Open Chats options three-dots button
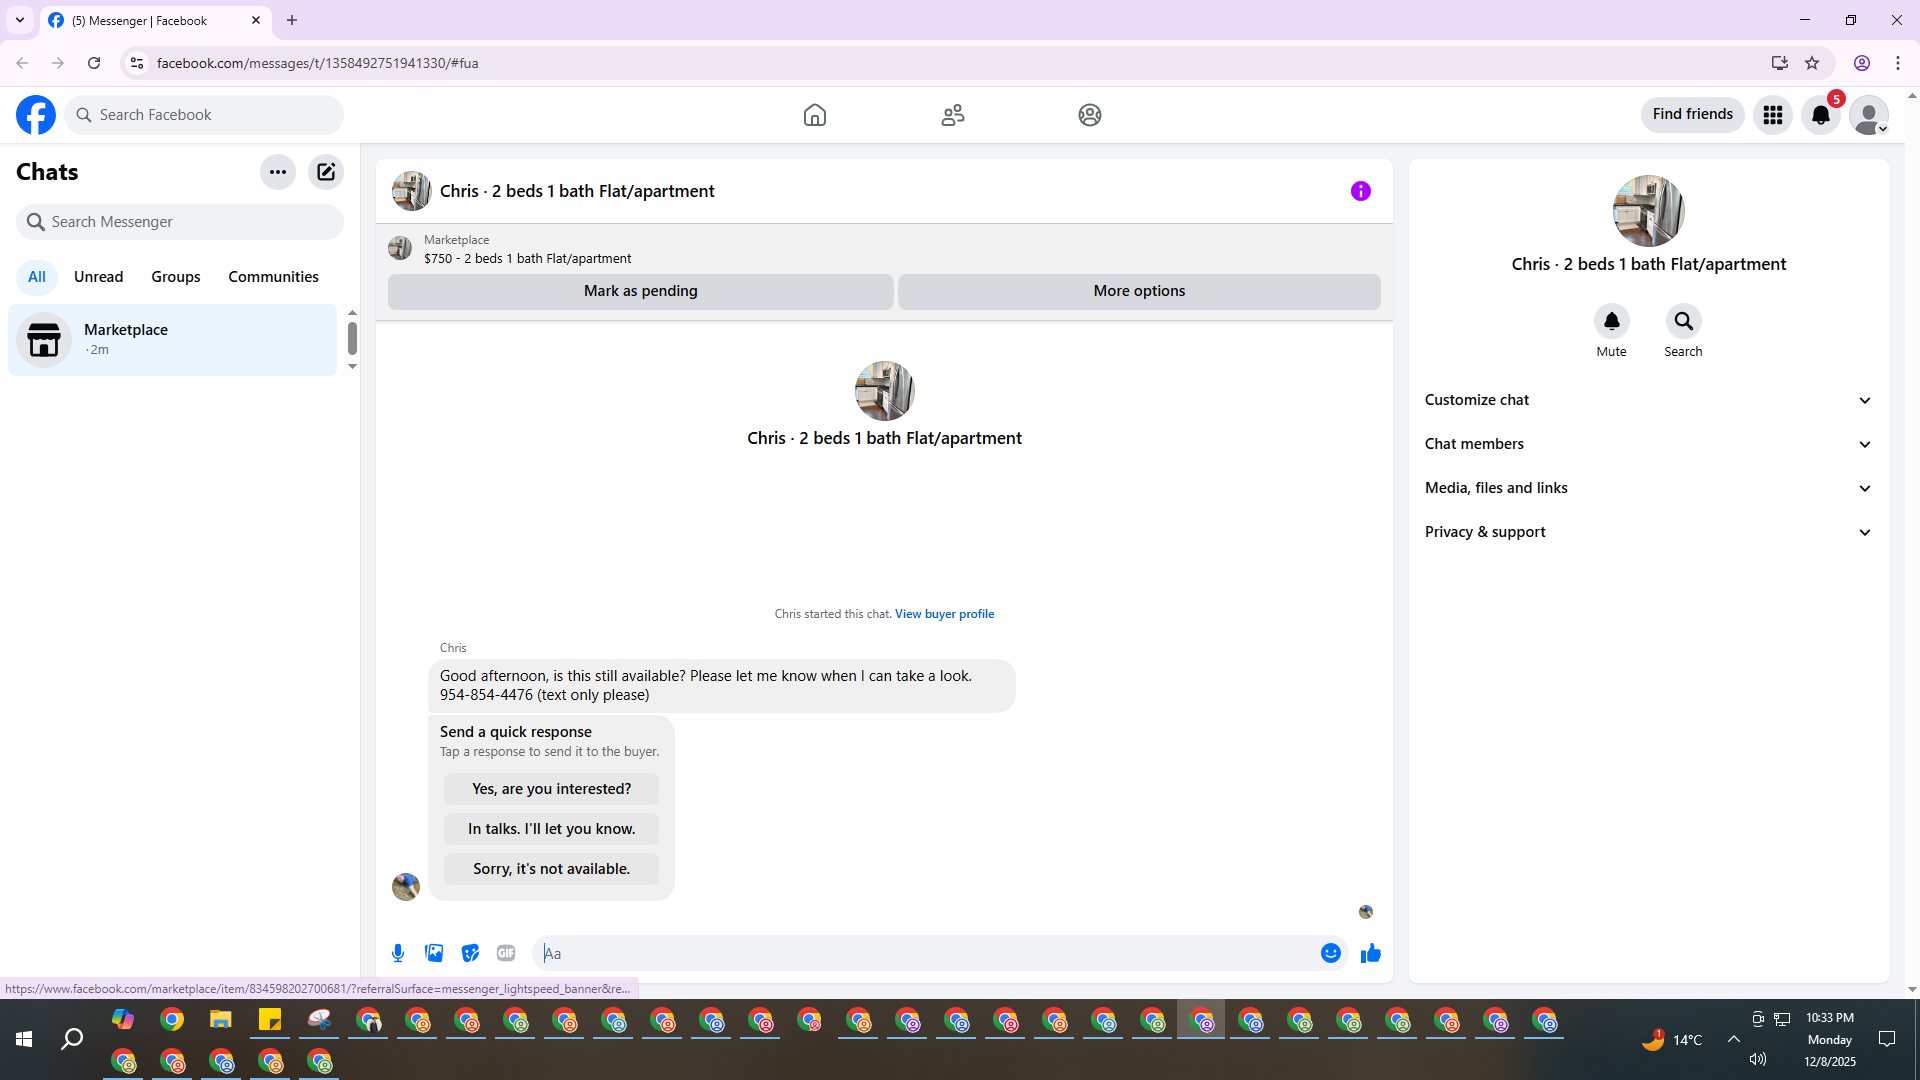The image size is (1920, 1080). (278, 172)
